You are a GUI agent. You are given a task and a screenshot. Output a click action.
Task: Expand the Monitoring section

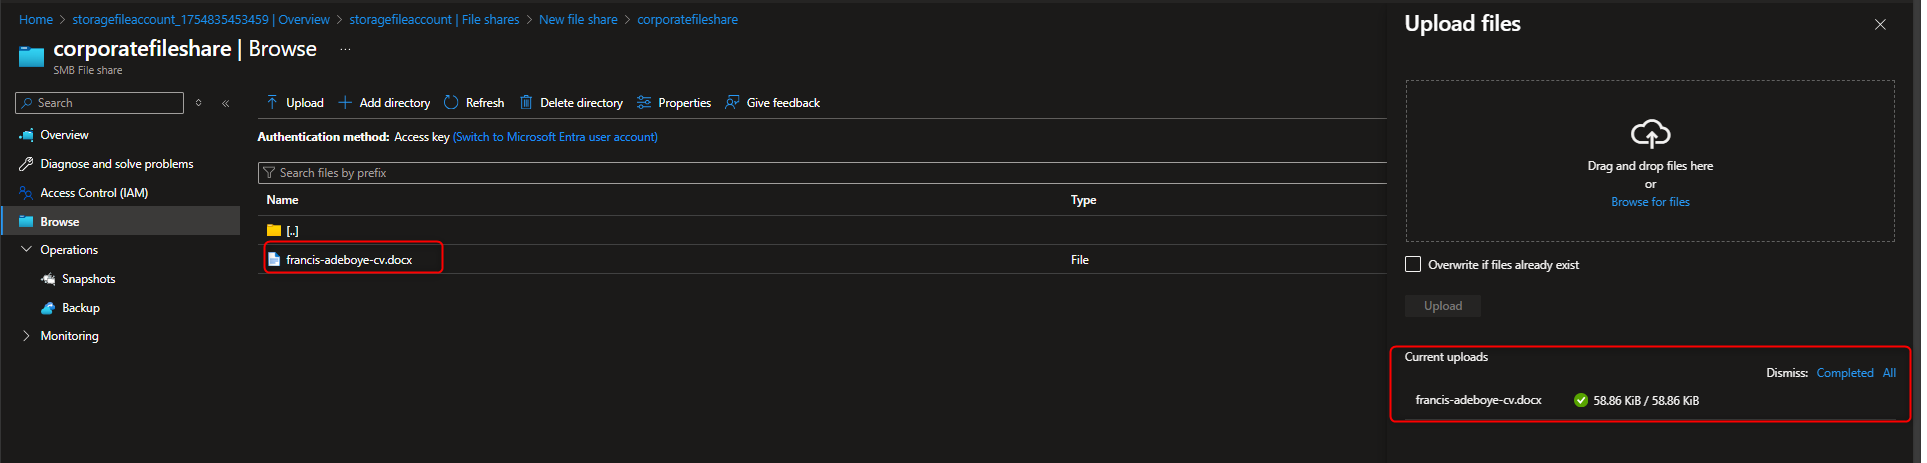(x=26, y=336)
